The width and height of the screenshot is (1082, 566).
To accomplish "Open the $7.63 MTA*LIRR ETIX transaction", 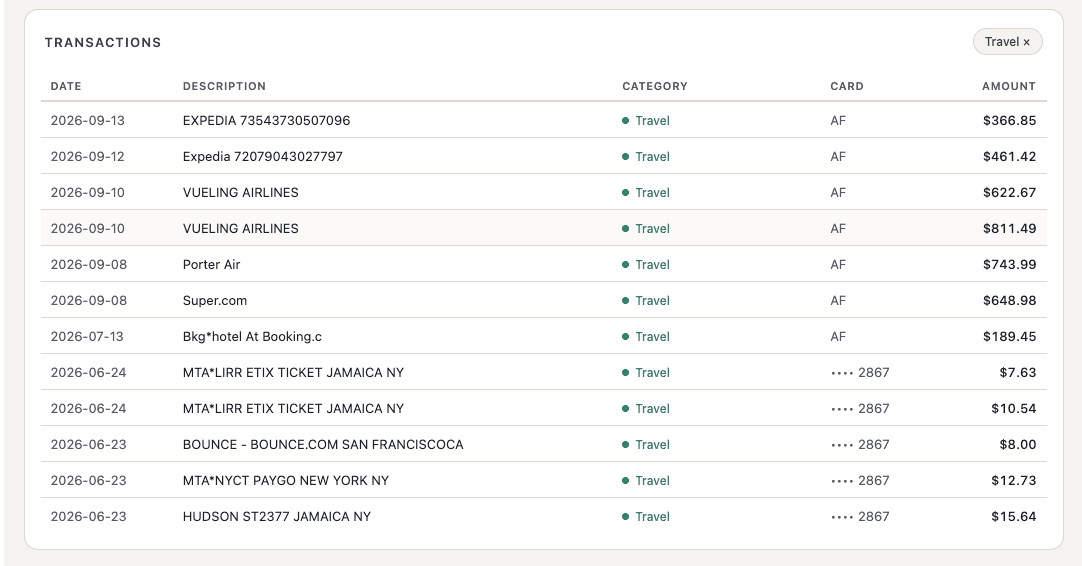I will tap(544, 372).
